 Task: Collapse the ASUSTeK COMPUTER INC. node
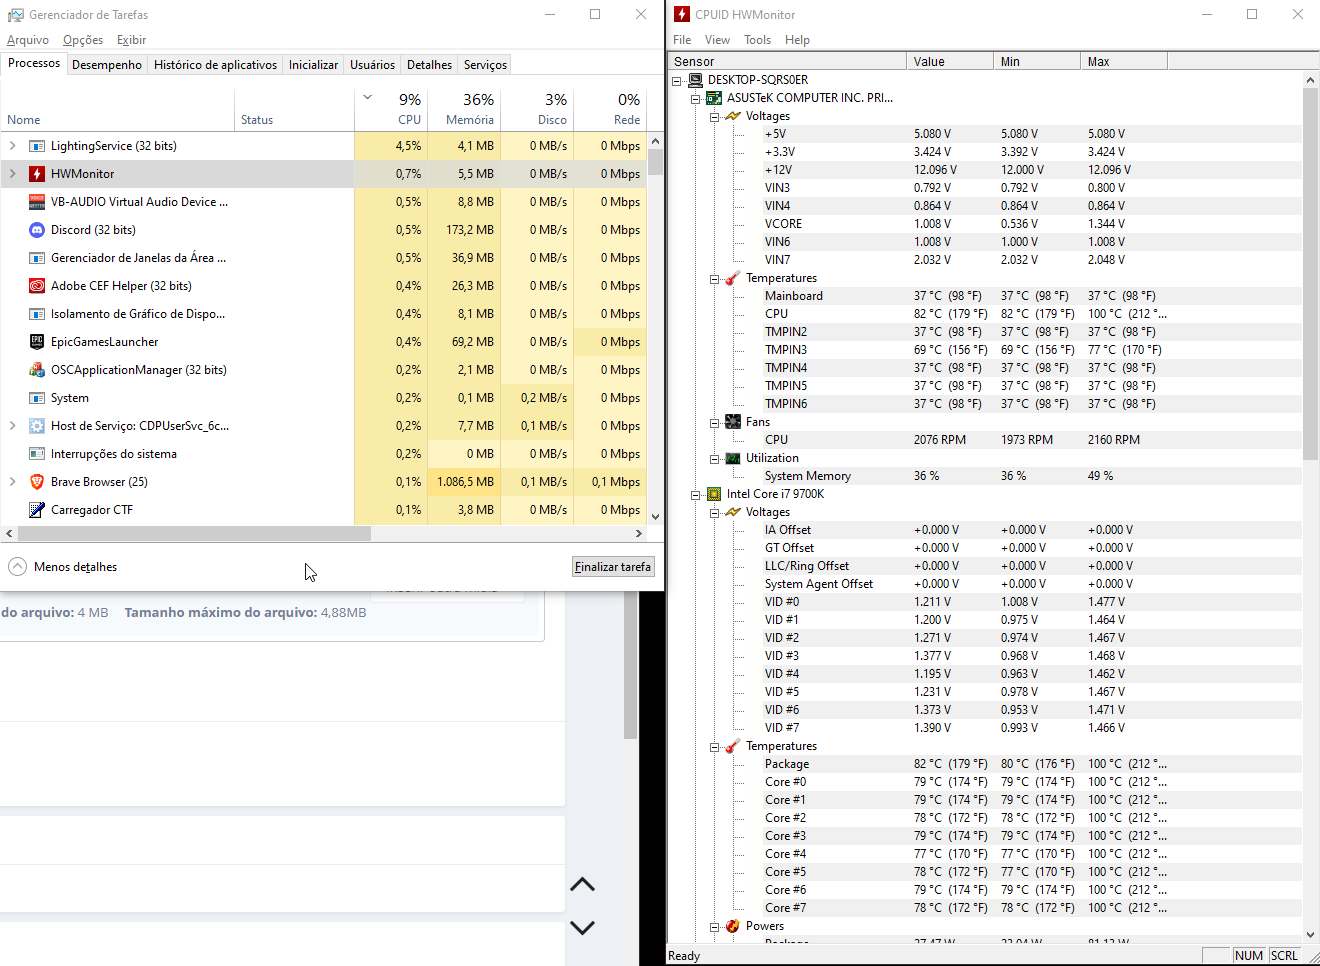click(x=696, y=99)
